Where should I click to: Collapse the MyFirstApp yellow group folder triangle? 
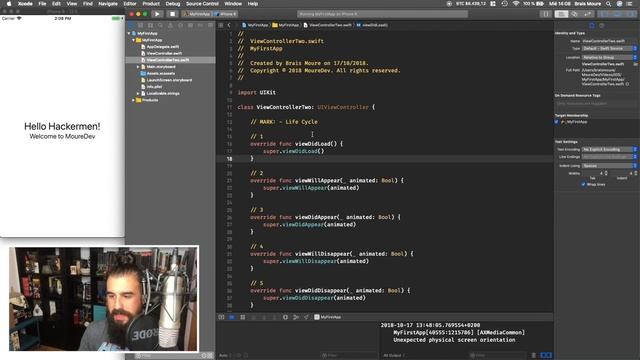point(133,40)
